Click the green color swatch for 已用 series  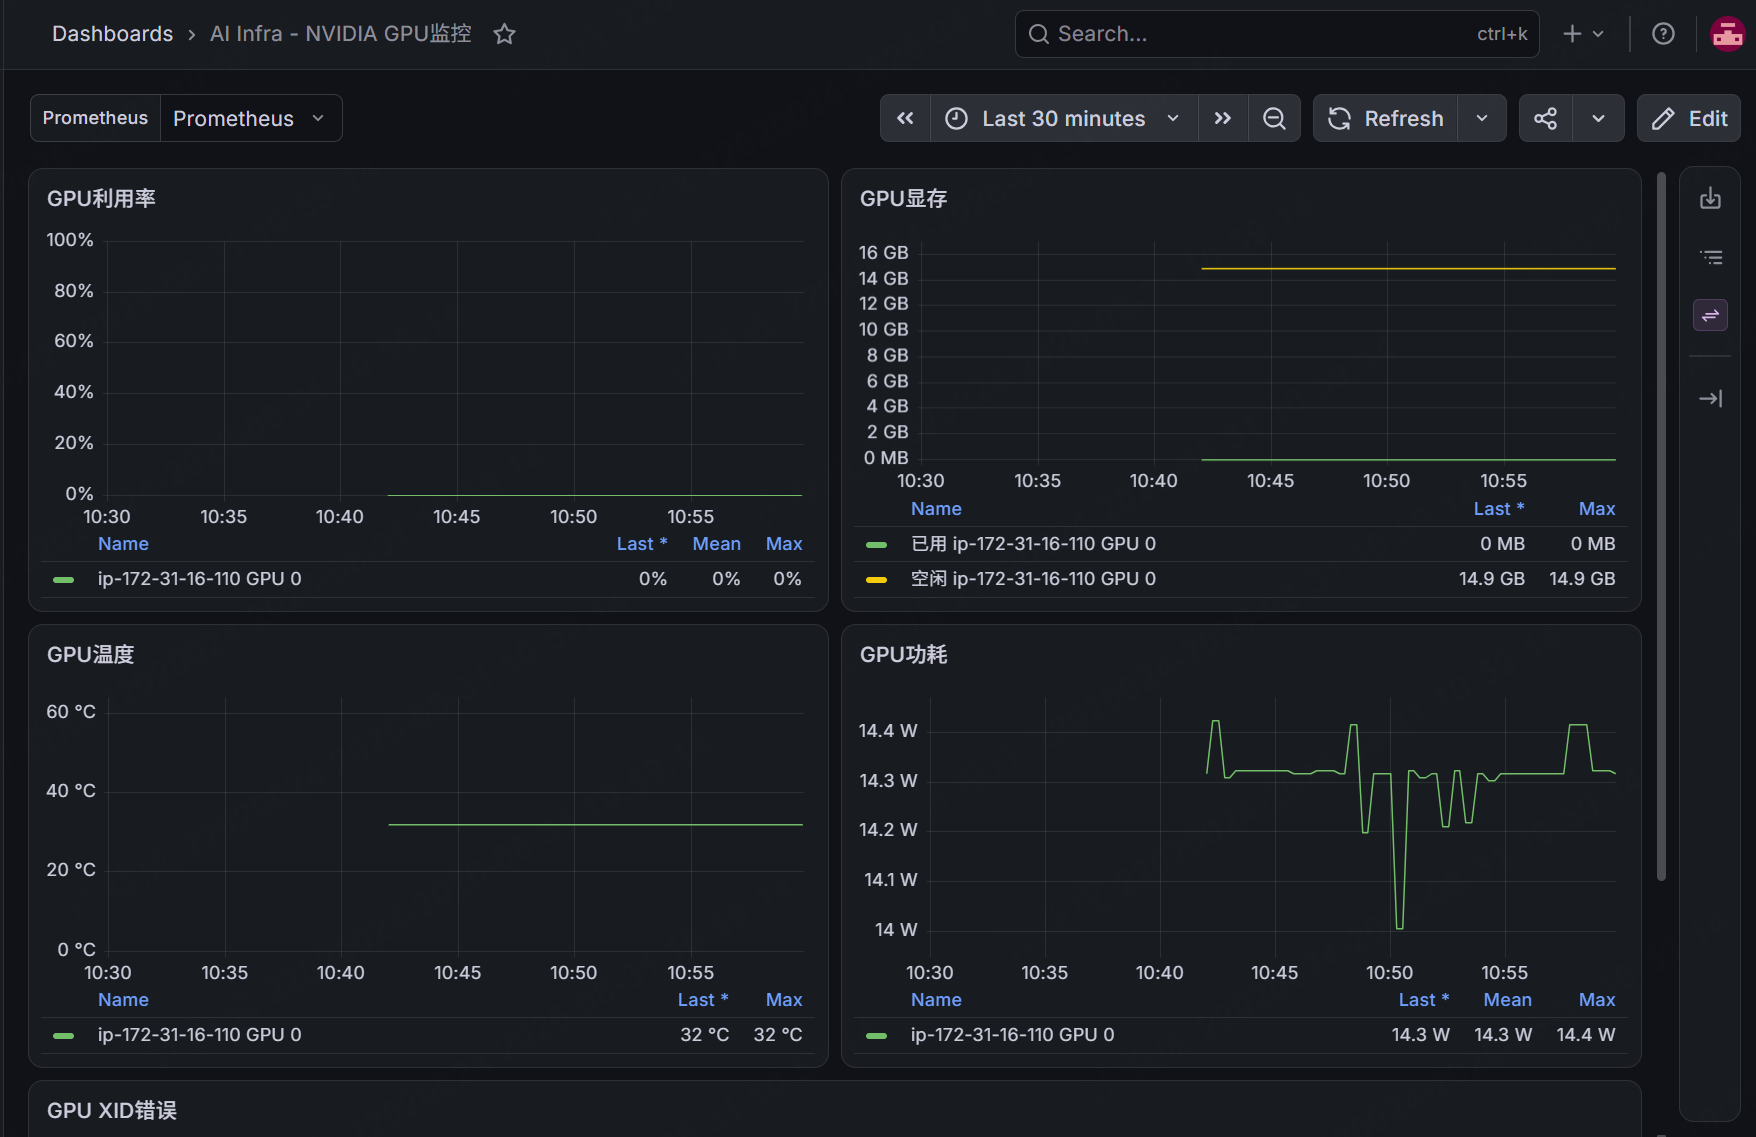(876, 545)
